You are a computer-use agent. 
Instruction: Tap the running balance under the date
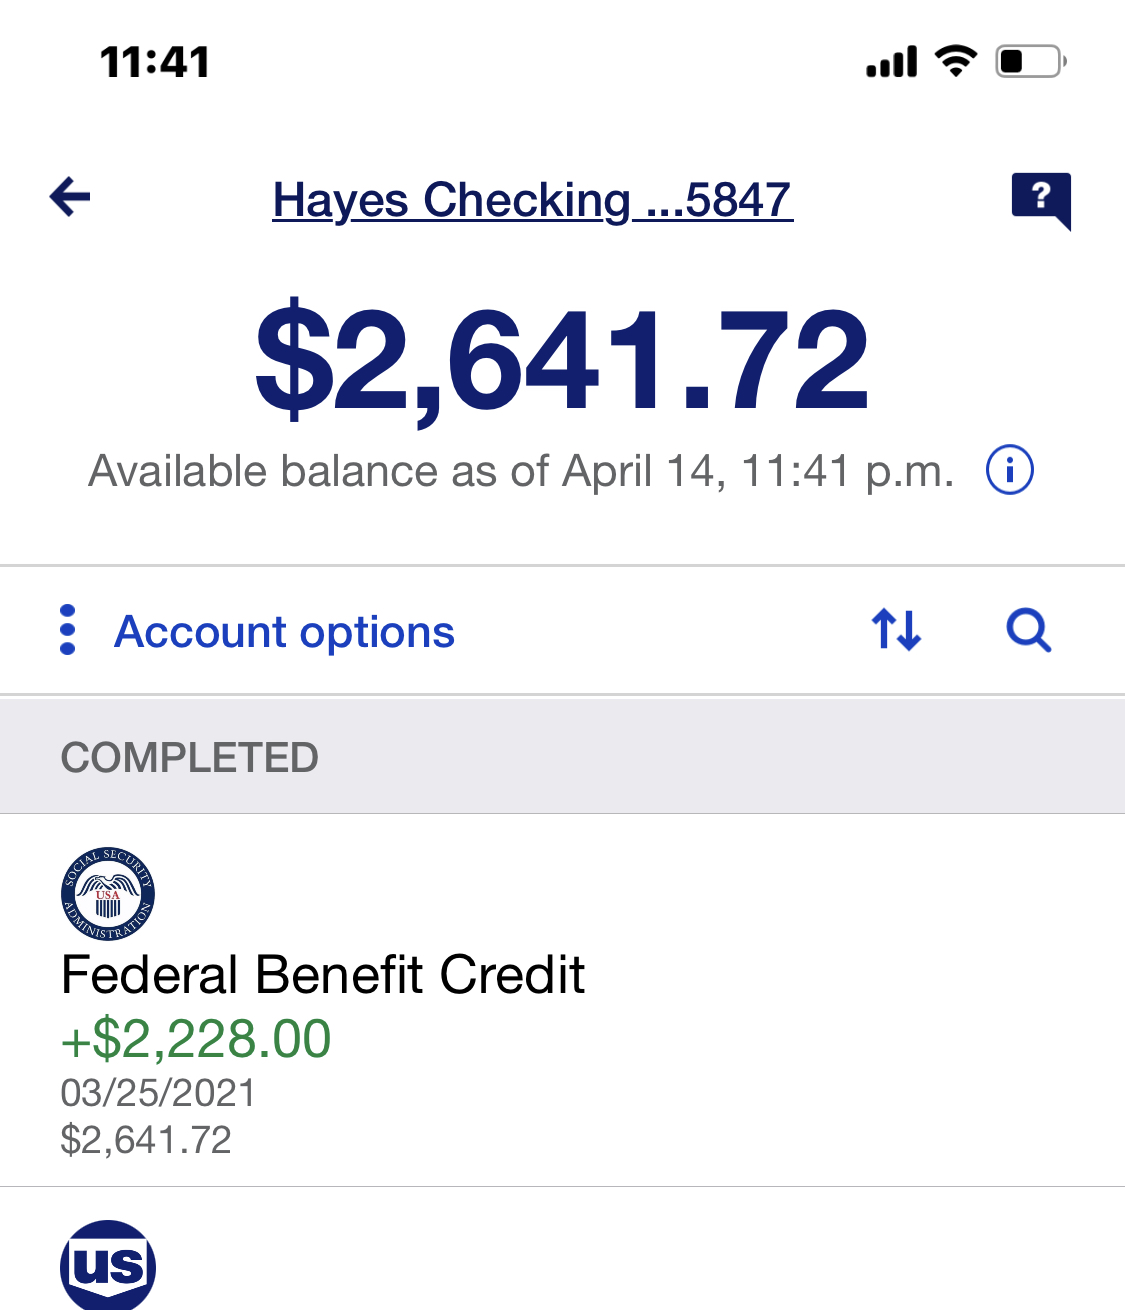[146, 1140]
